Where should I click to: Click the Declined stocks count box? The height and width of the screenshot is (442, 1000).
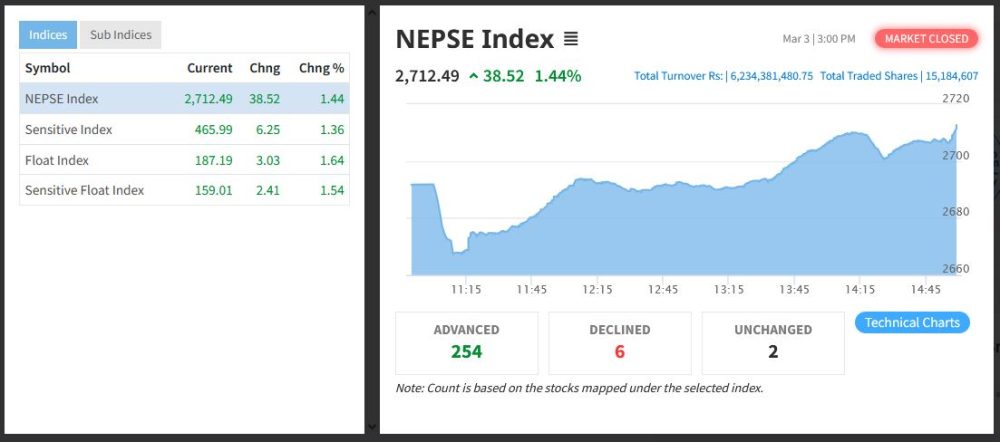620,342
